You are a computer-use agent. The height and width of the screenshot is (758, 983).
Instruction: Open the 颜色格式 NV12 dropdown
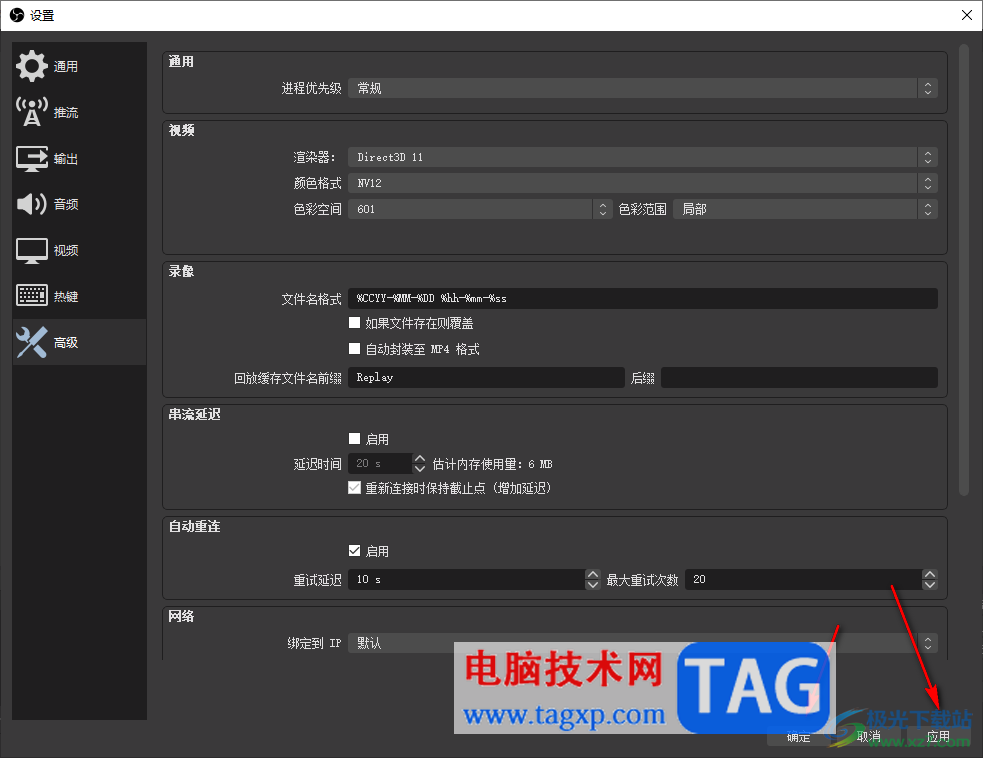(x=643, y=183)
